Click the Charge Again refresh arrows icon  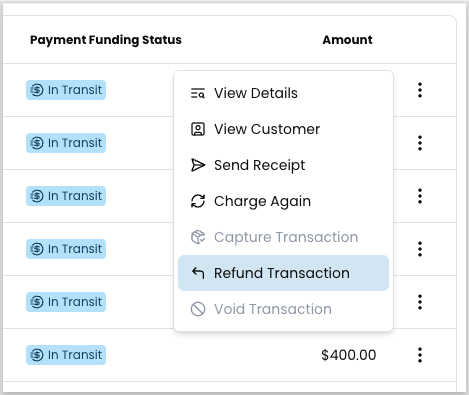click(x=198, y=201)
